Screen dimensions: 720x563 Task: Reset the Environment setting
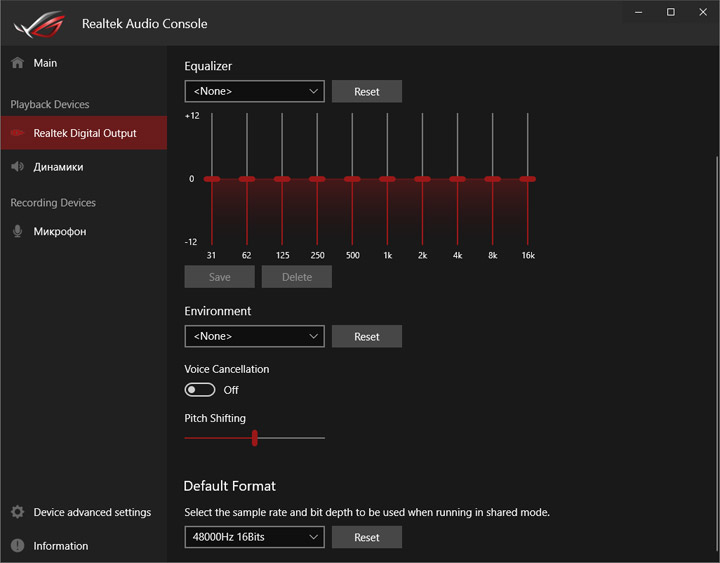[367, 336]
